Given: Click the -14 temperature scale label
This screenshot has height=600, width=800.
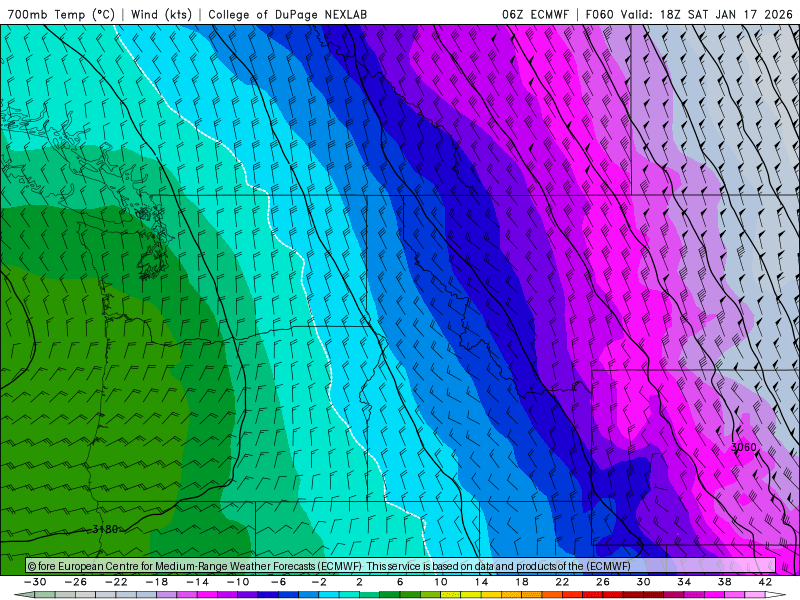Looking at the screenshot, I should point(197,582).
